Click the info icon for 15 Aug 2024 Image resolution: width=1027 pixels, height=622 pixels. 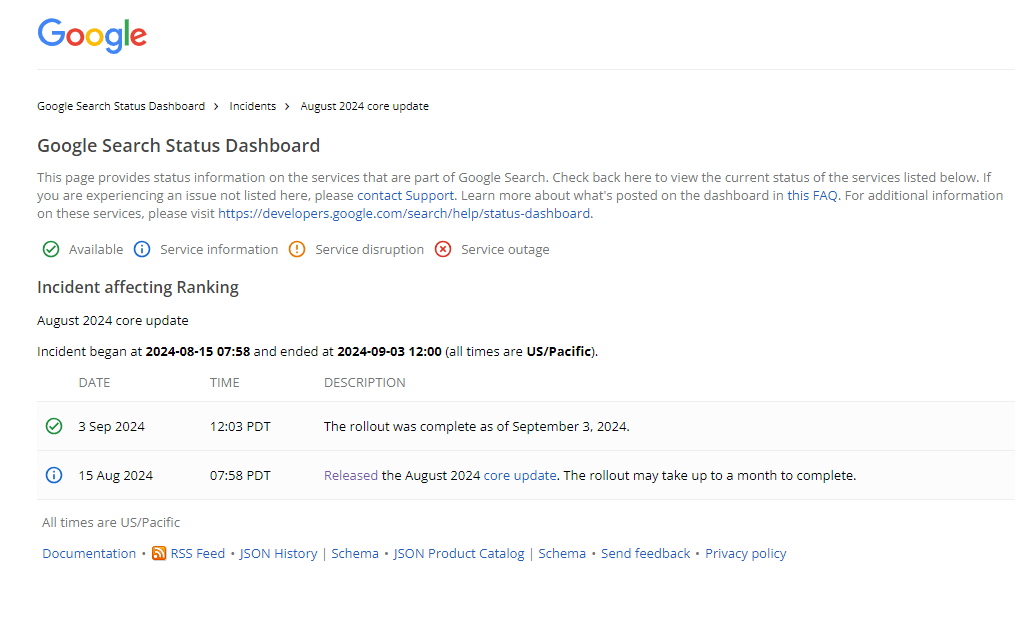[x=54, y=475]
